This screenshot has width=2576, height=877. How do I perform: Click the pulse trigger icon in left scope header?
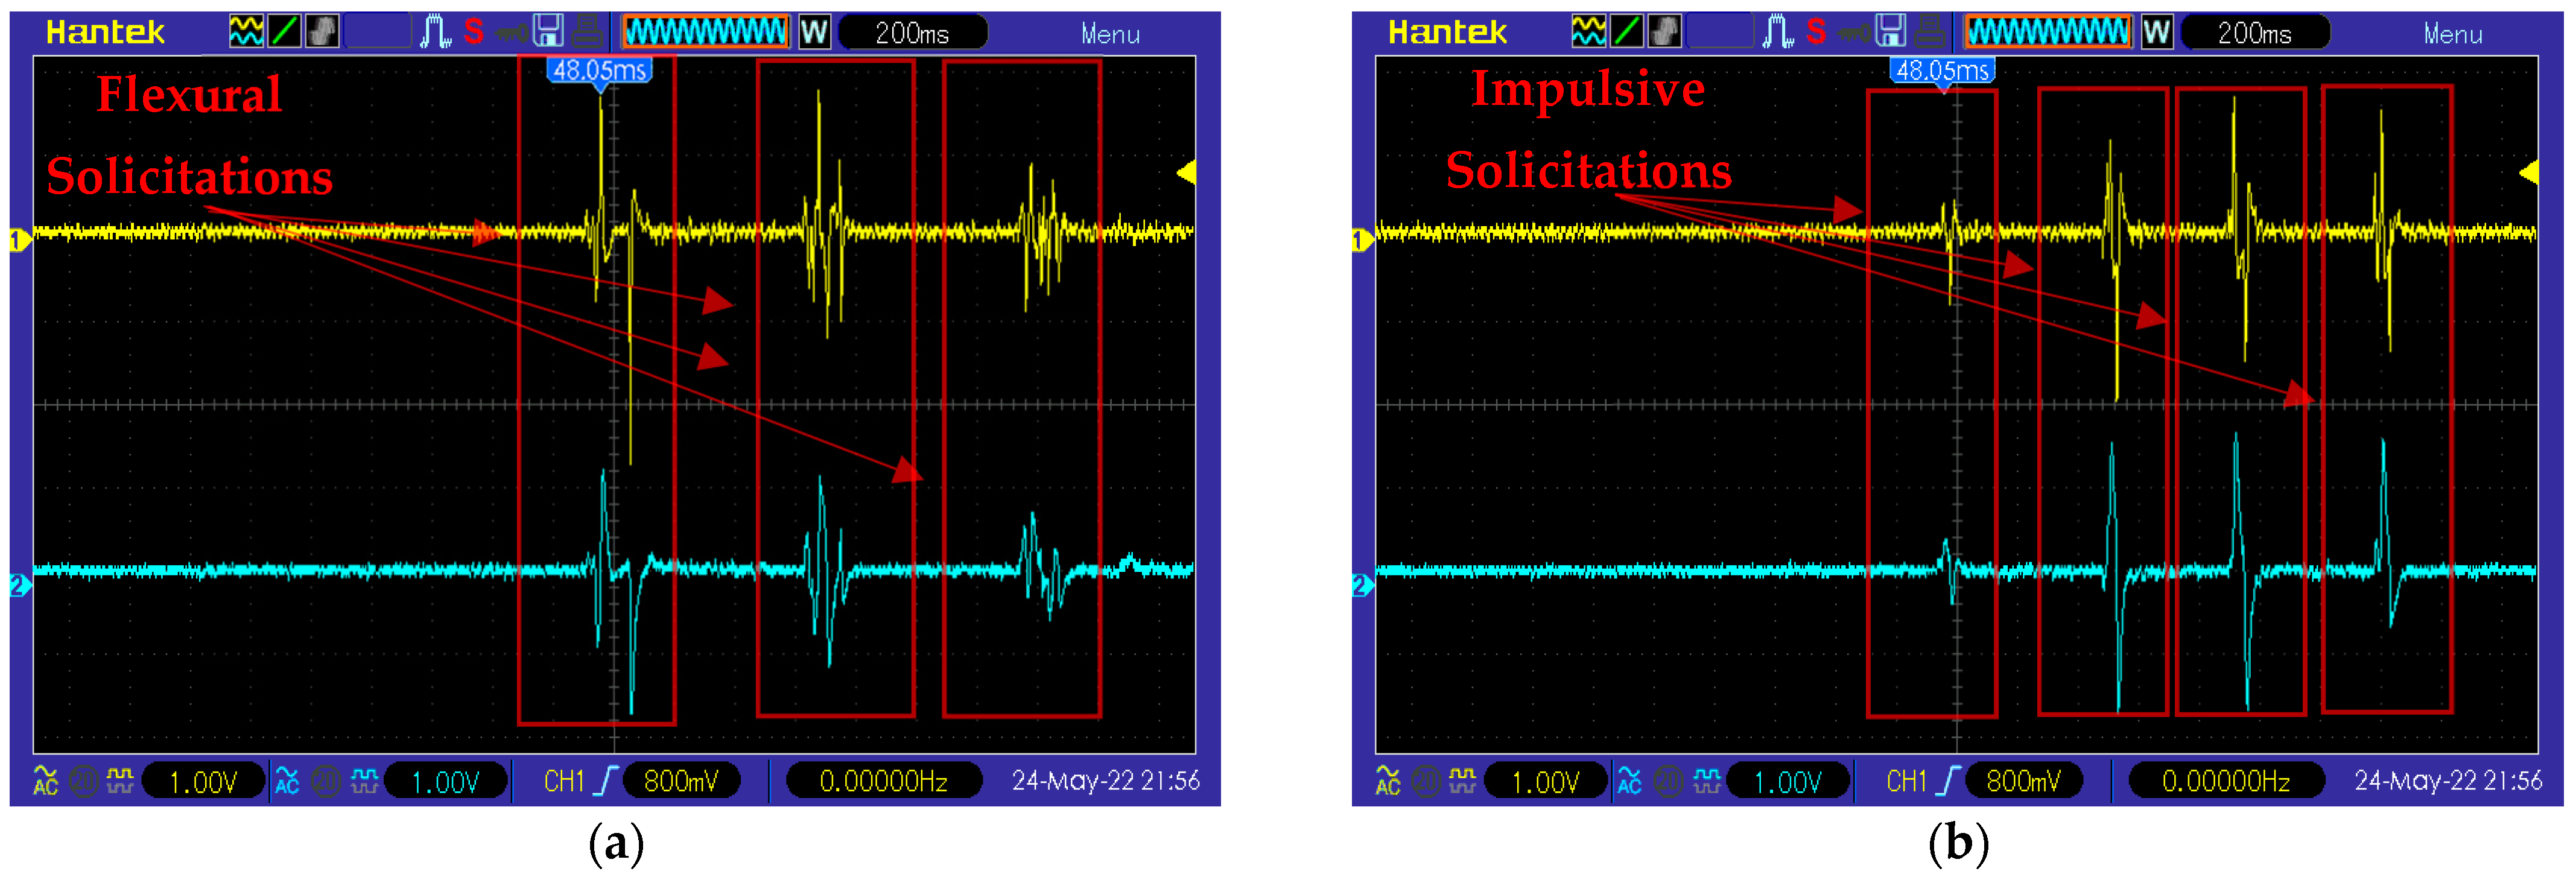click(435, 32)
